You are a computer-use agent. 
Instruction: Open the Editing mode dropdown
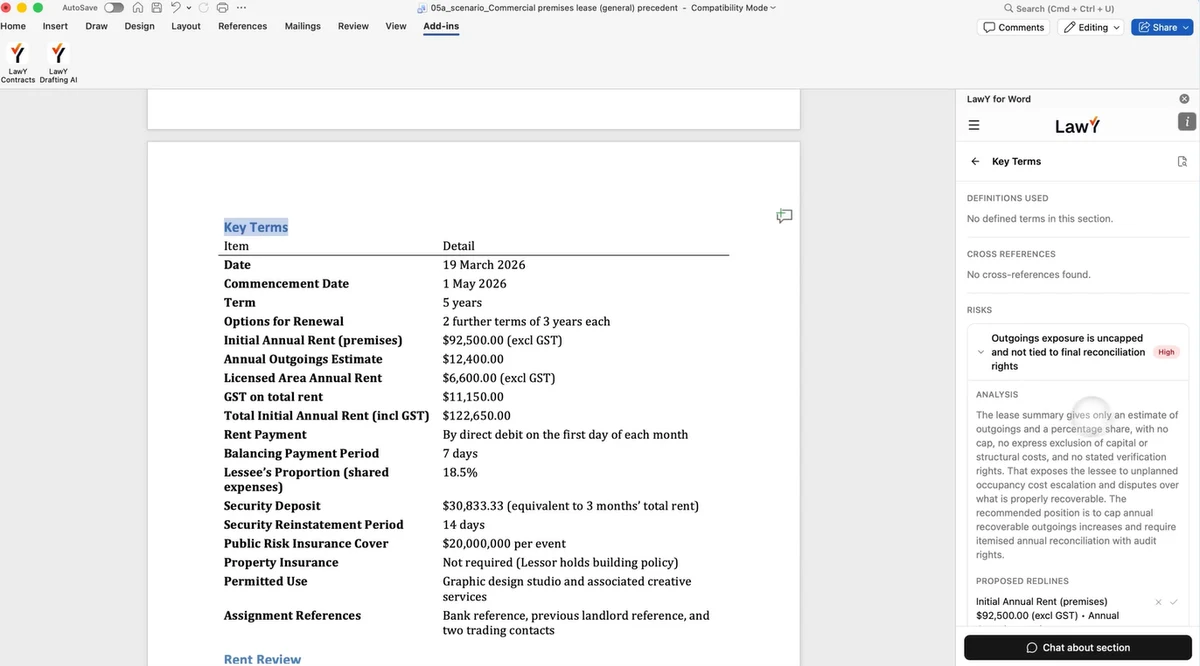[x=1091, y=27]
